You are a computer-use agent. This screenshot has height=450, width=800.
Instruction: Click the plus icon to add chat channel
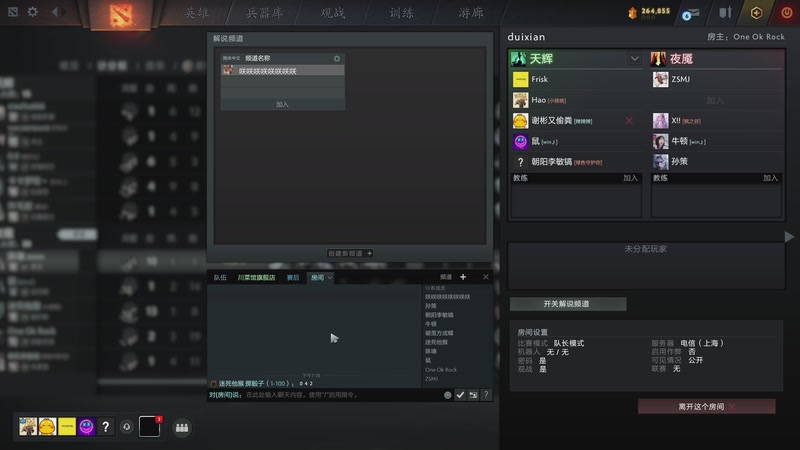[x=463, y=277]
